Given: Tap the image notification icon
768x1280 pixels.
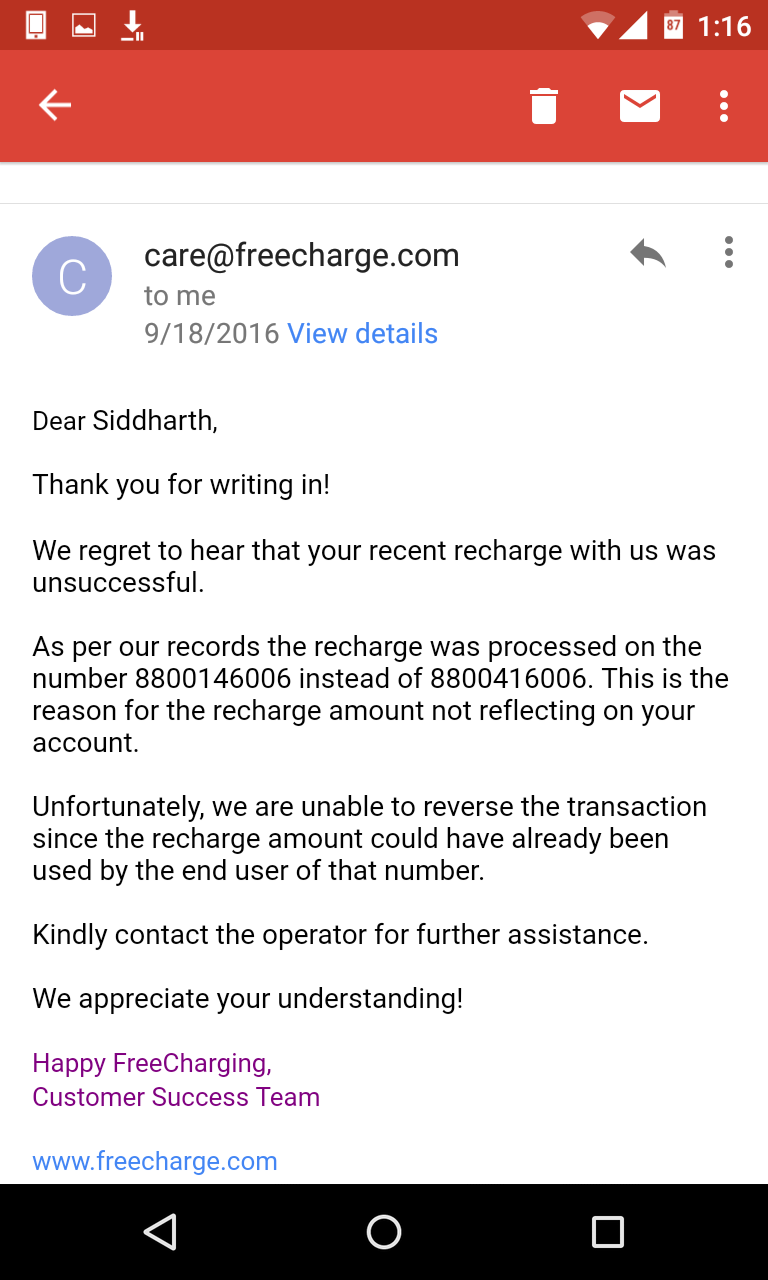Looking at the screenshot, I should (84, 25).
